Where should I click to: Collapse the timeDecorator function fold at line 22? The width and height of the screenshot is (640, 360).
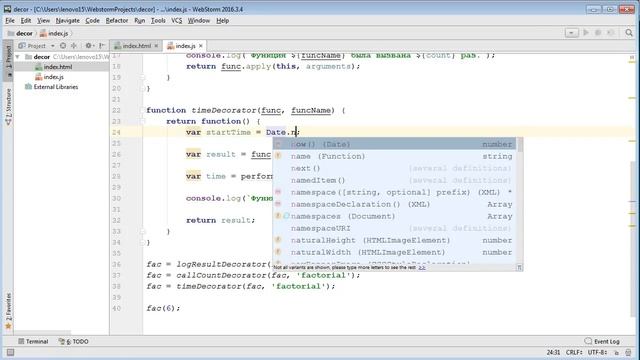(142, 110)
